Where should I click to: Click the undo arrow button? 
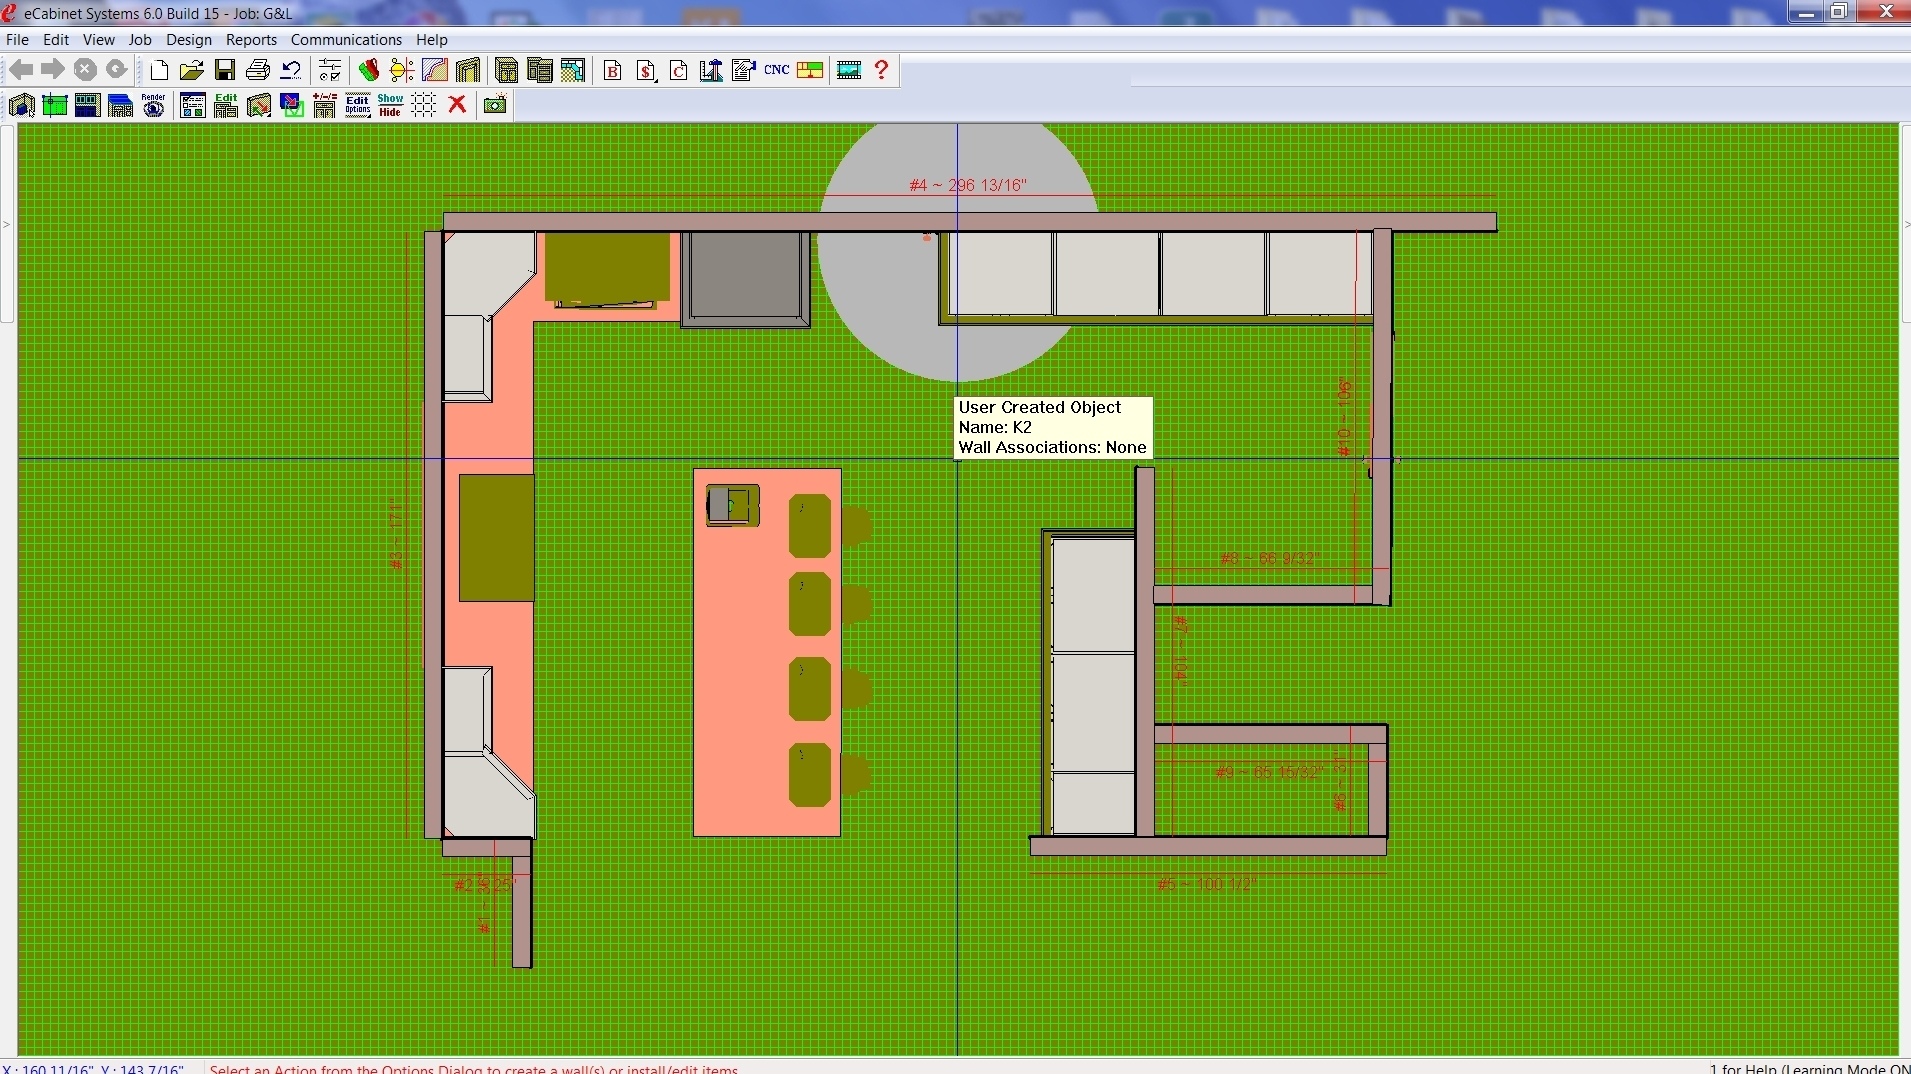click(x=291, y=70)
